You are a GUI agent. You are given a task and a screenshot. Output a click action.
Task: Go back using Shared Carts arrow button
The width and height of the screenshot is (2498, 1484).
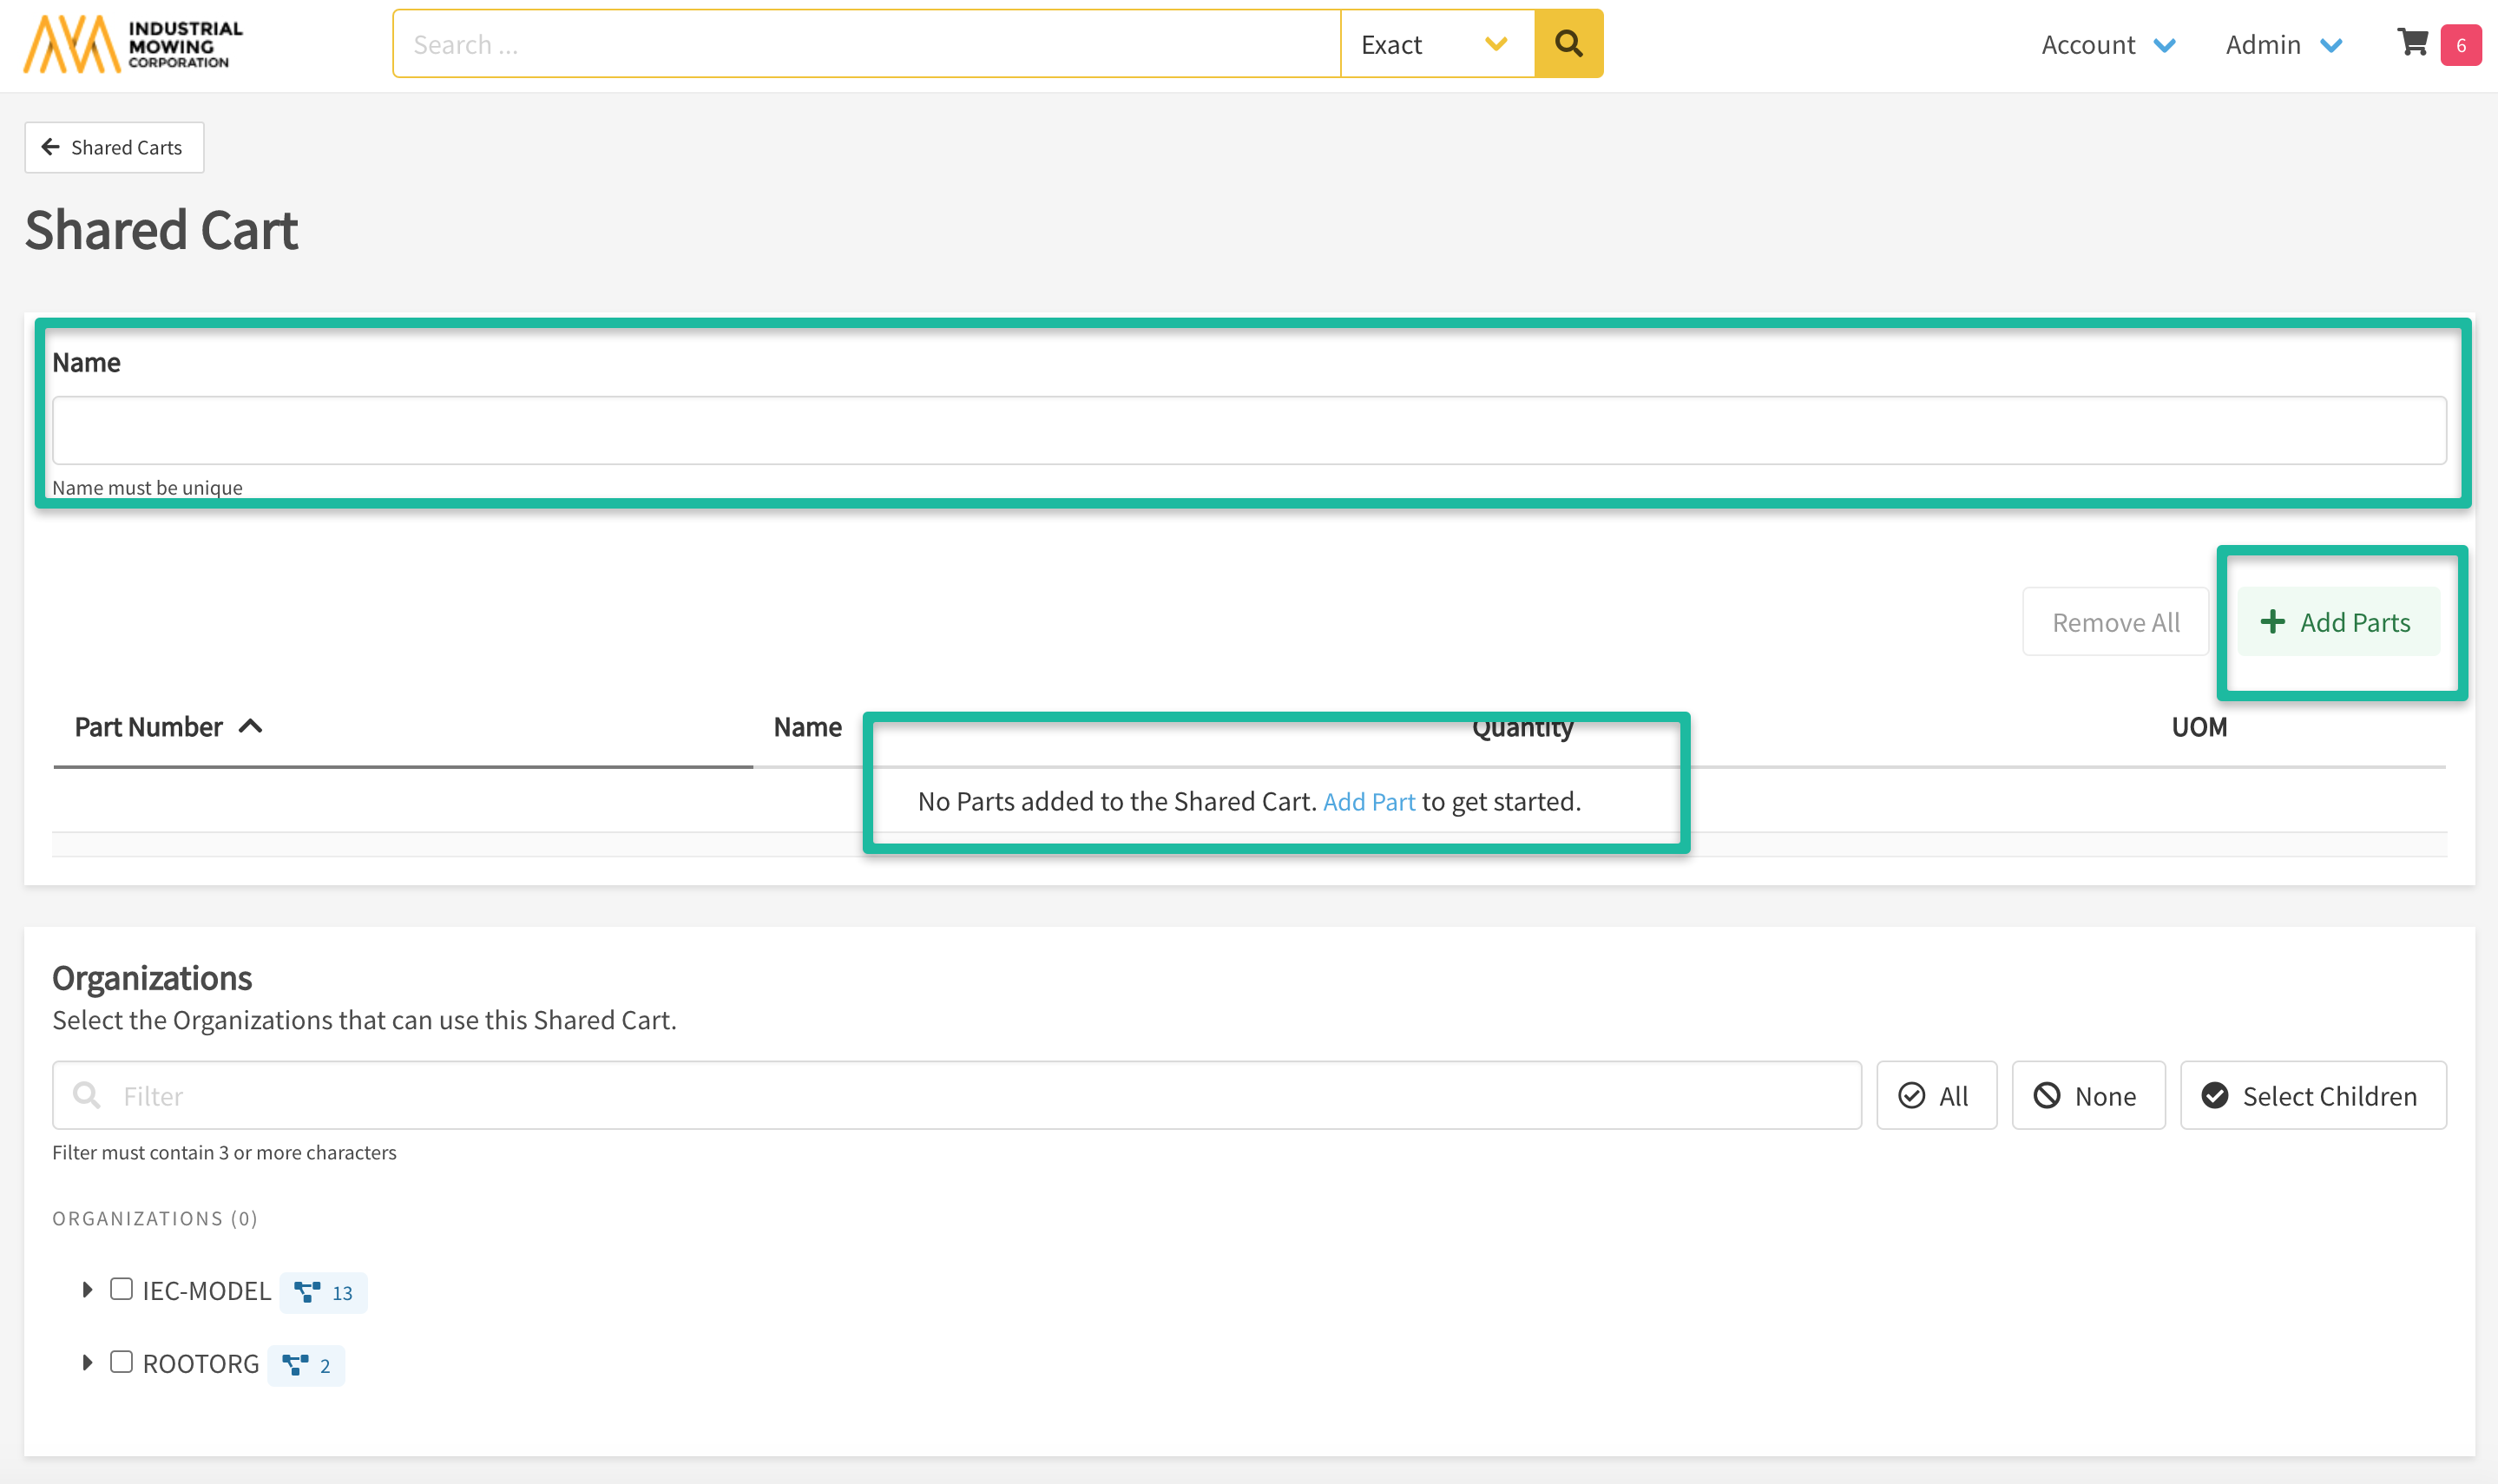(114, 148)
